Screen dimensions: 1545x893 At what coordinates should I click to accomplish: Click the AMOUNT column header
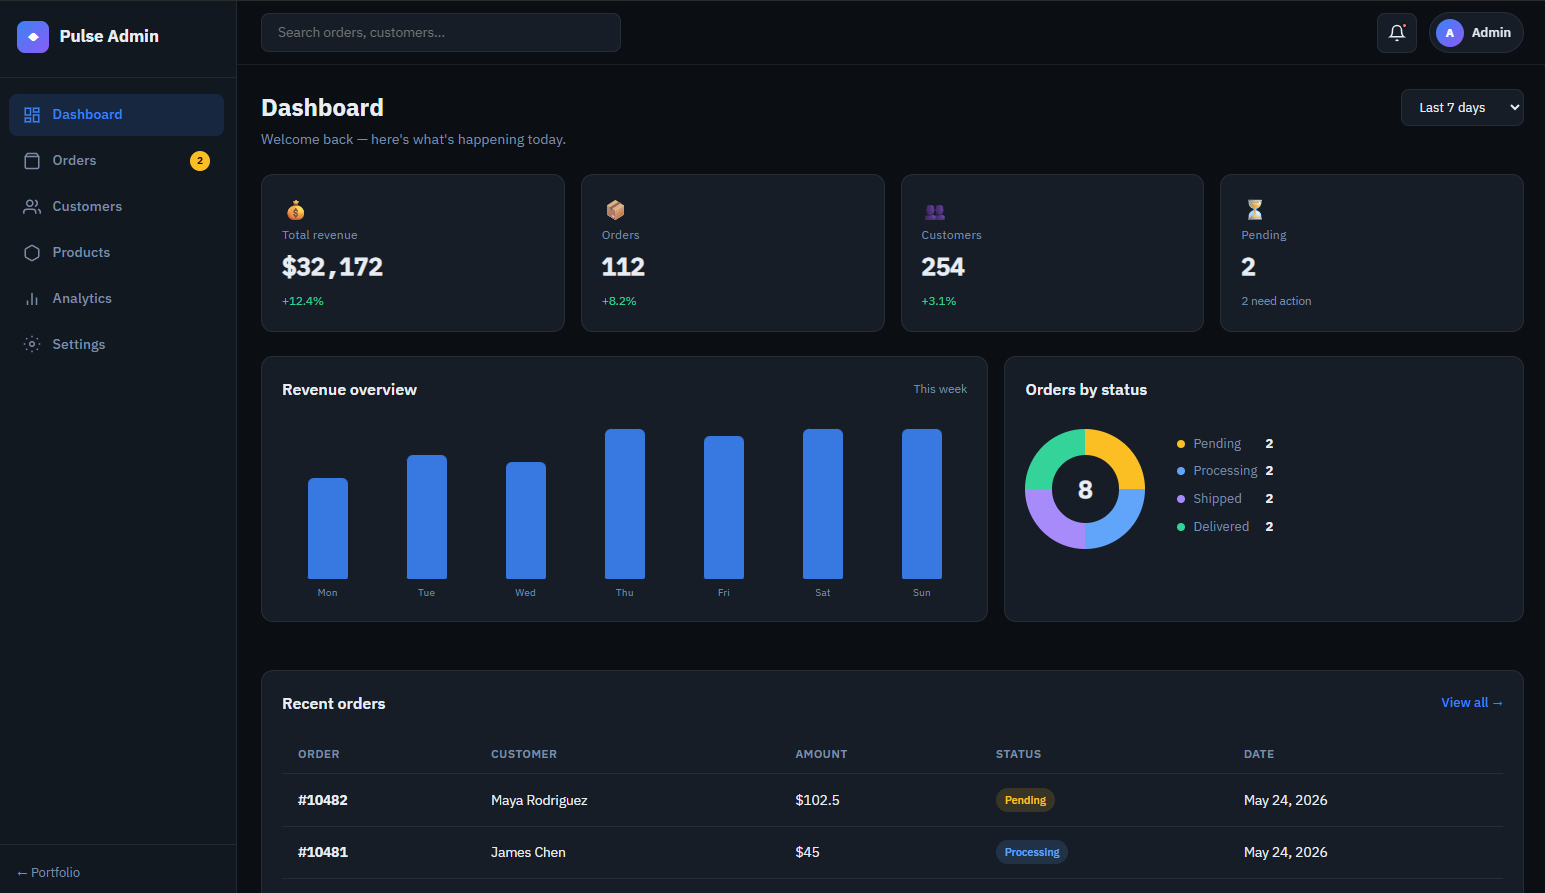coord(821,754)
